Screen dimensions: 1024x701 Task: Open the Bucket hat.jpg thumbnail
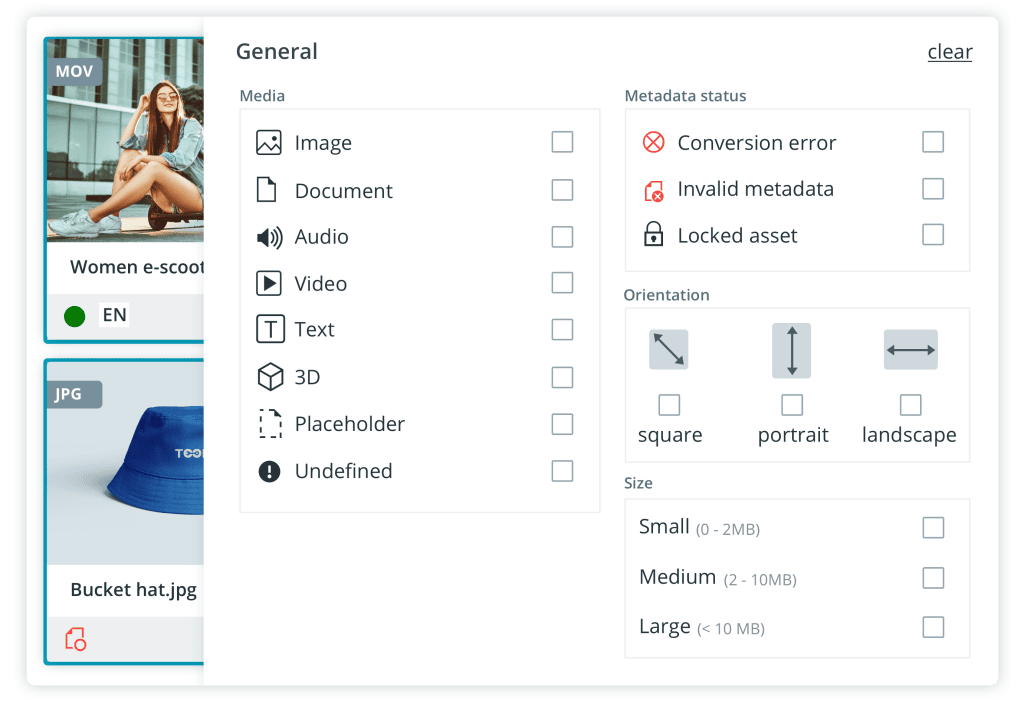click(125, 470)
